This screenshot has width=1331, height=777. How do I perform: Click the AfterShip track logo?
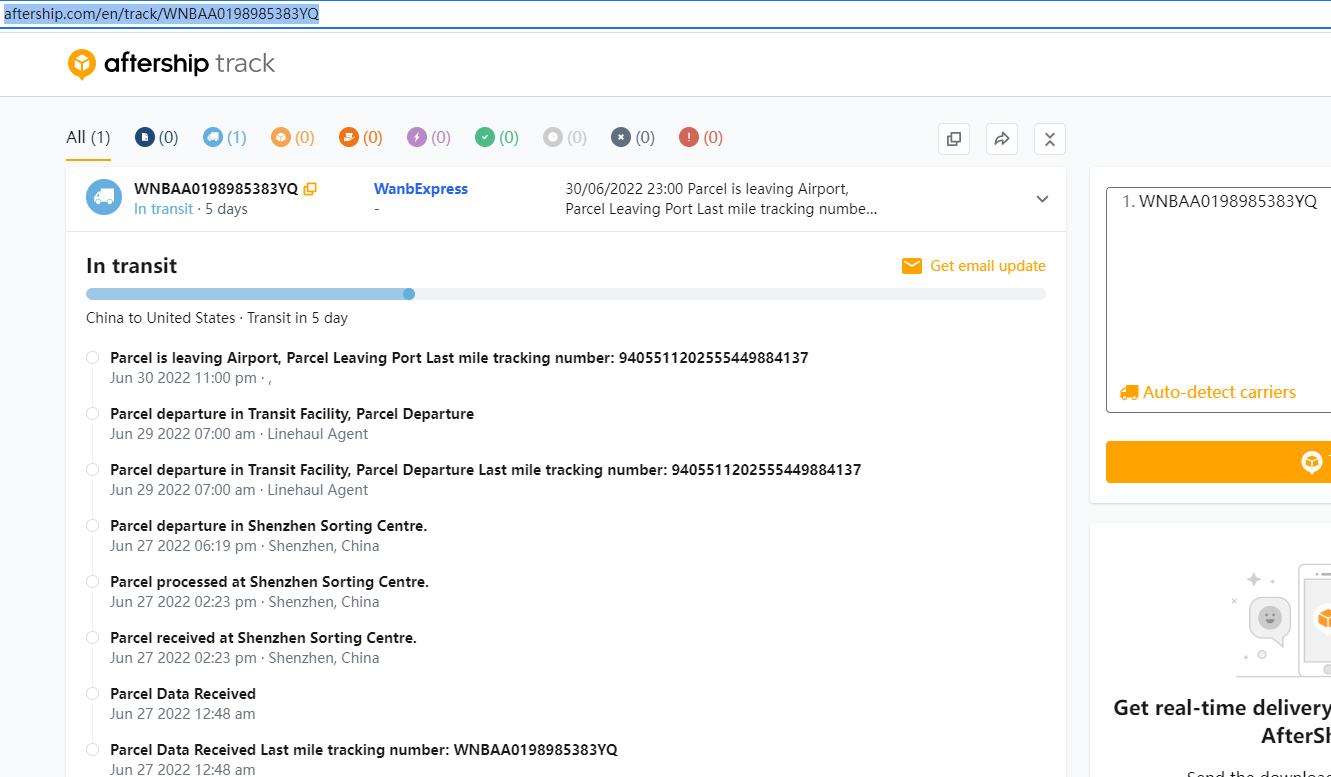[171, 64]
